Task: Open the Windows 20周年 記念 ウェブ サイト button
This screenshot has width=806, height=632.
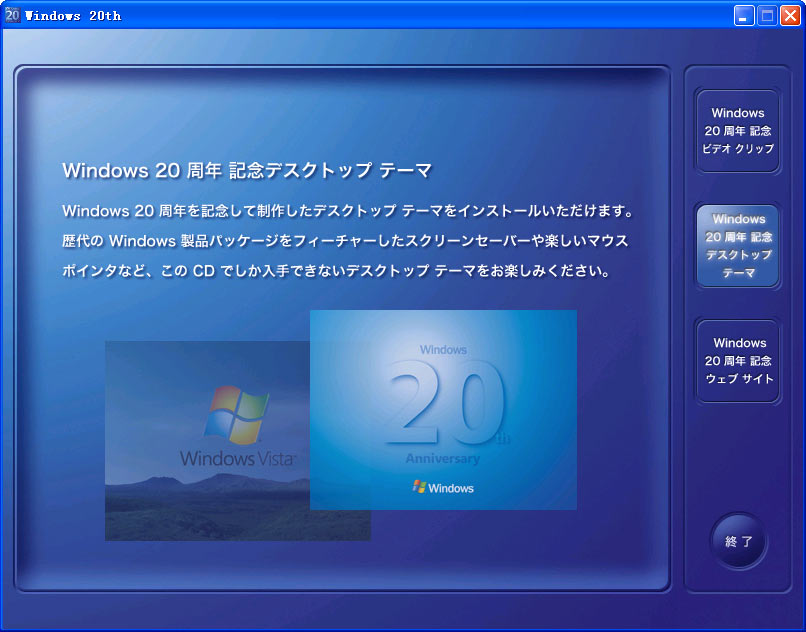Action: 738,361
